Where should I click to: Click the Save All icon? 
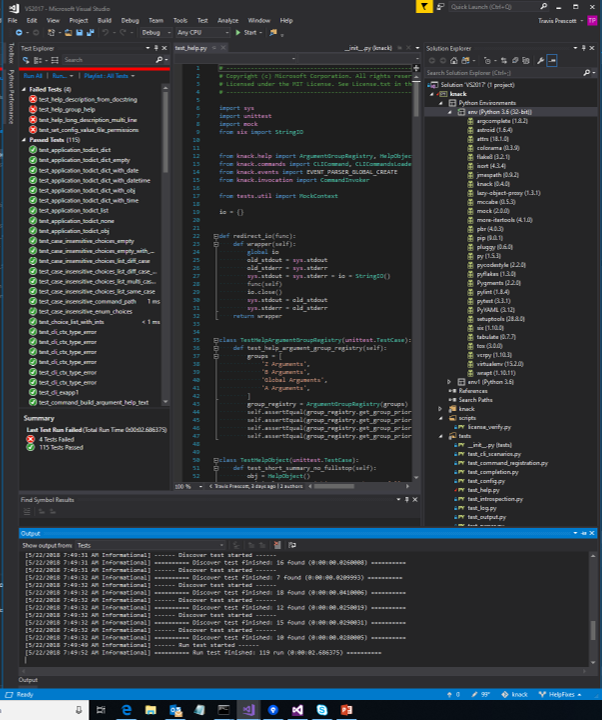point(90,33)
